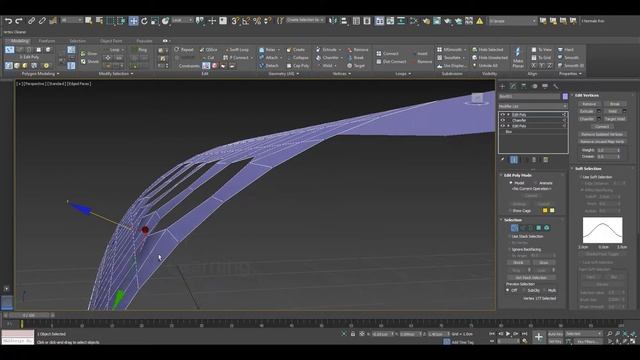Click the Redo arrow icon
Screen dimensions: 640x360
(x=19, y=20)
